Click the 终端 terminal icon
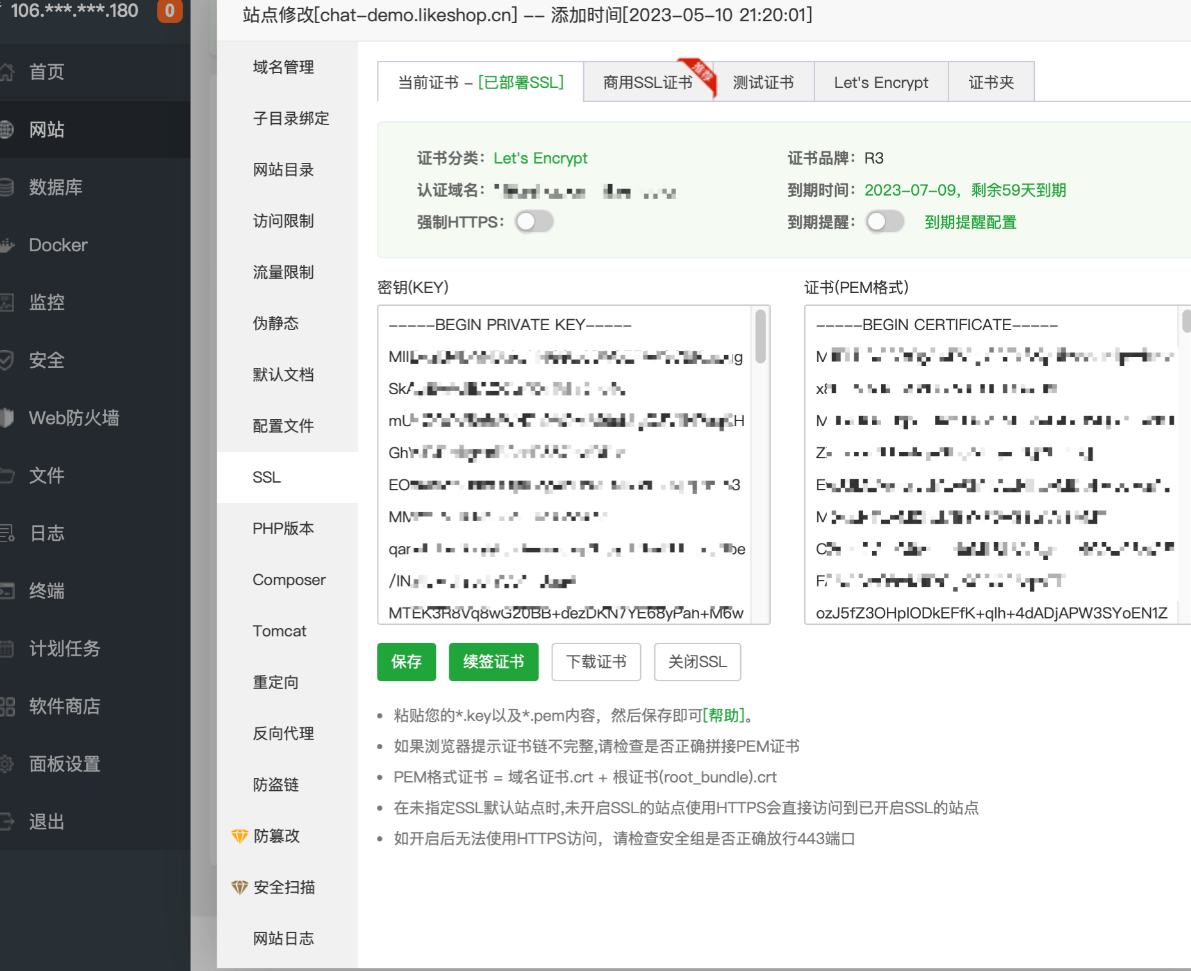This screenshot has height=971, width=1191. [x=6, y=591]
